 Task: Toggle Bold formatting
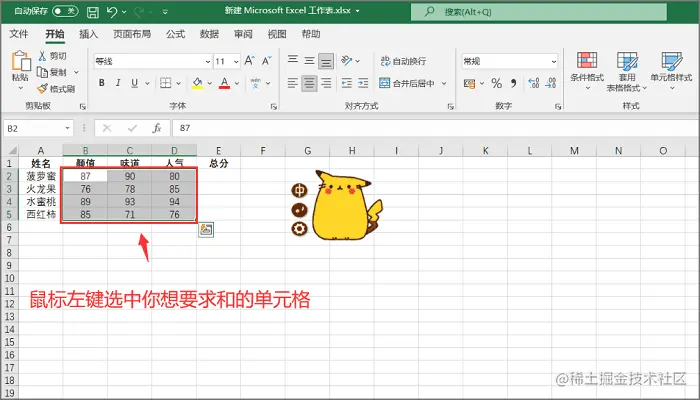[x=102, y=83]
